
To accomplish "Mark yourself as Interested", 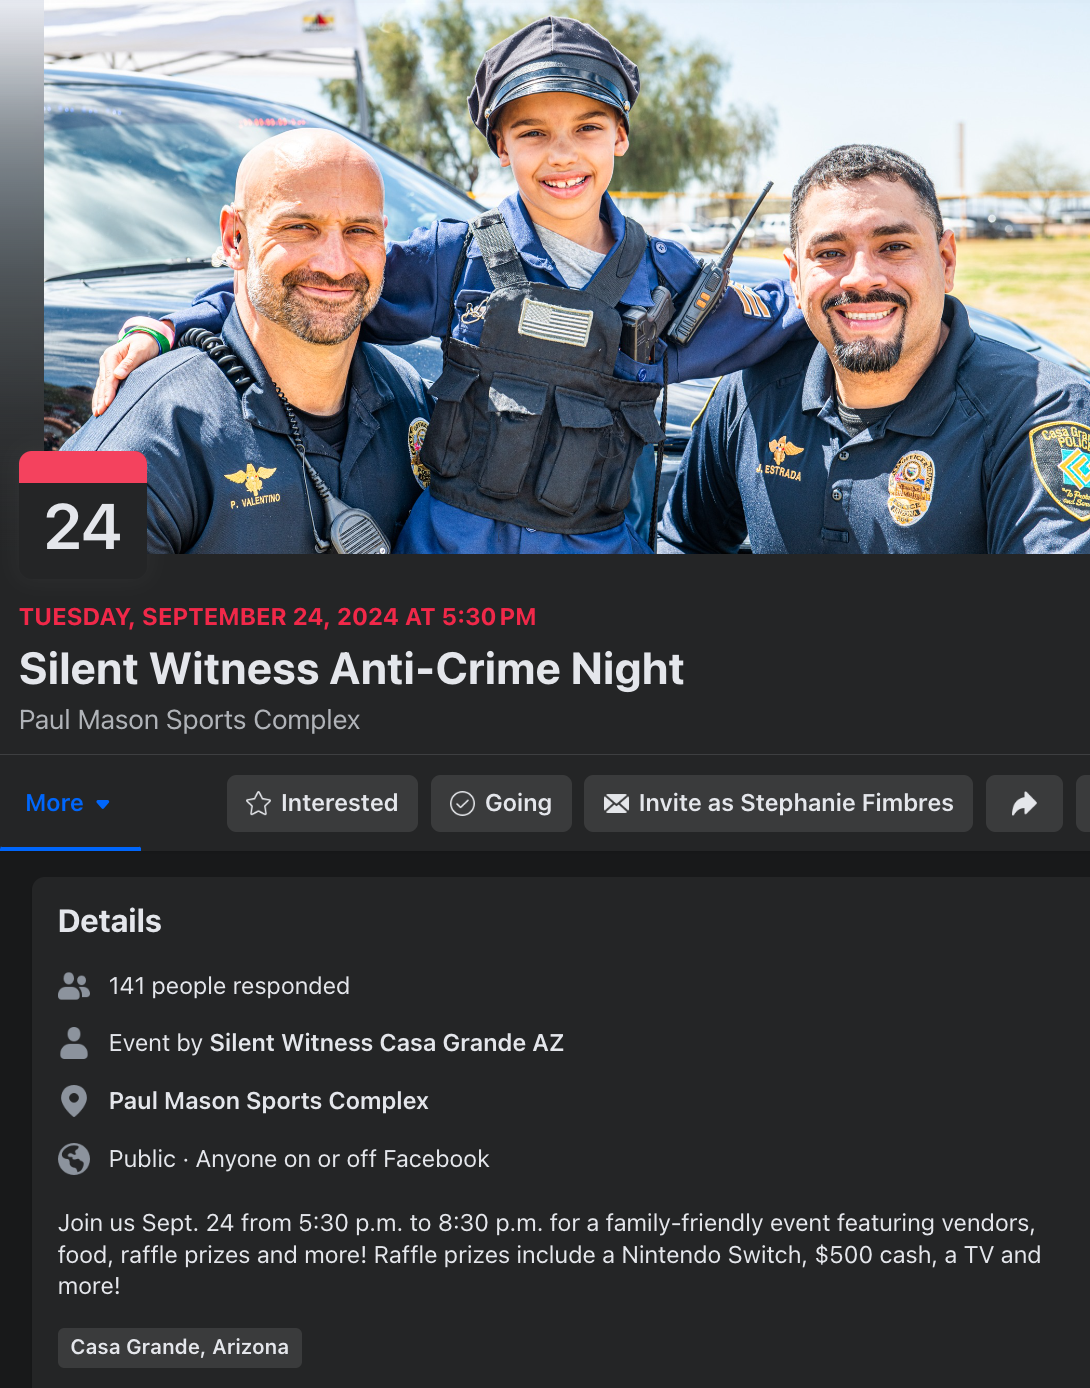I will click(x=322, y=803).
